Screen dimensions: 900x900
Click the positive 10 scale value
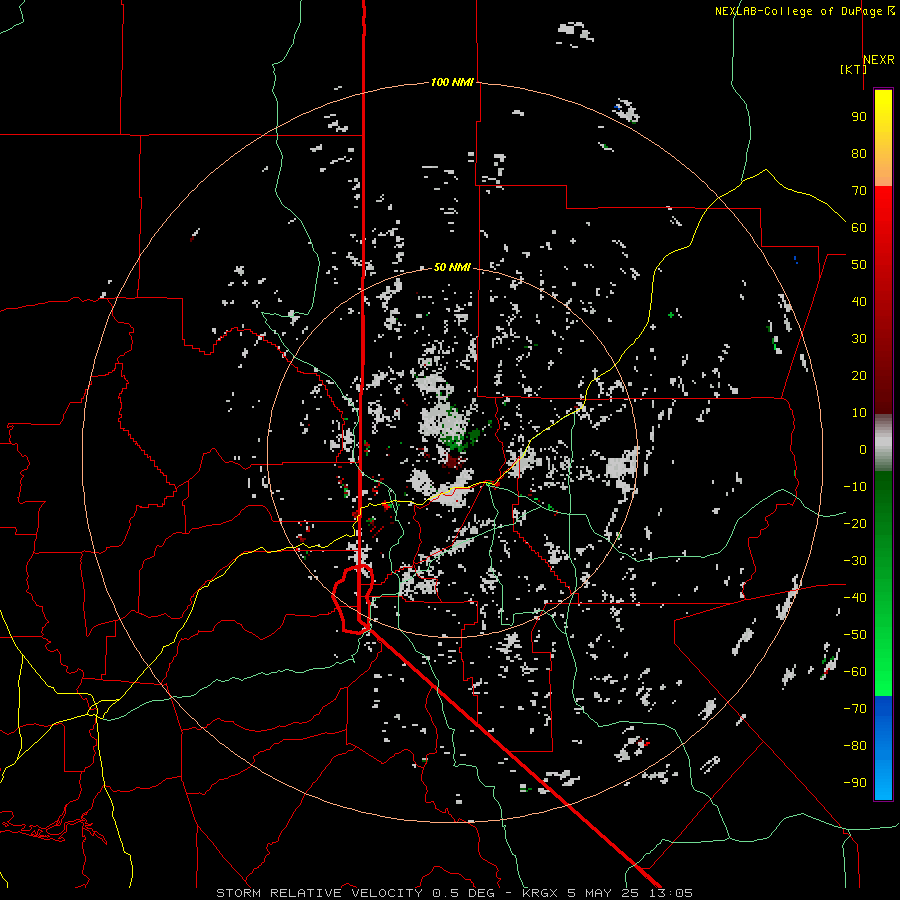(x=859, y=413)
